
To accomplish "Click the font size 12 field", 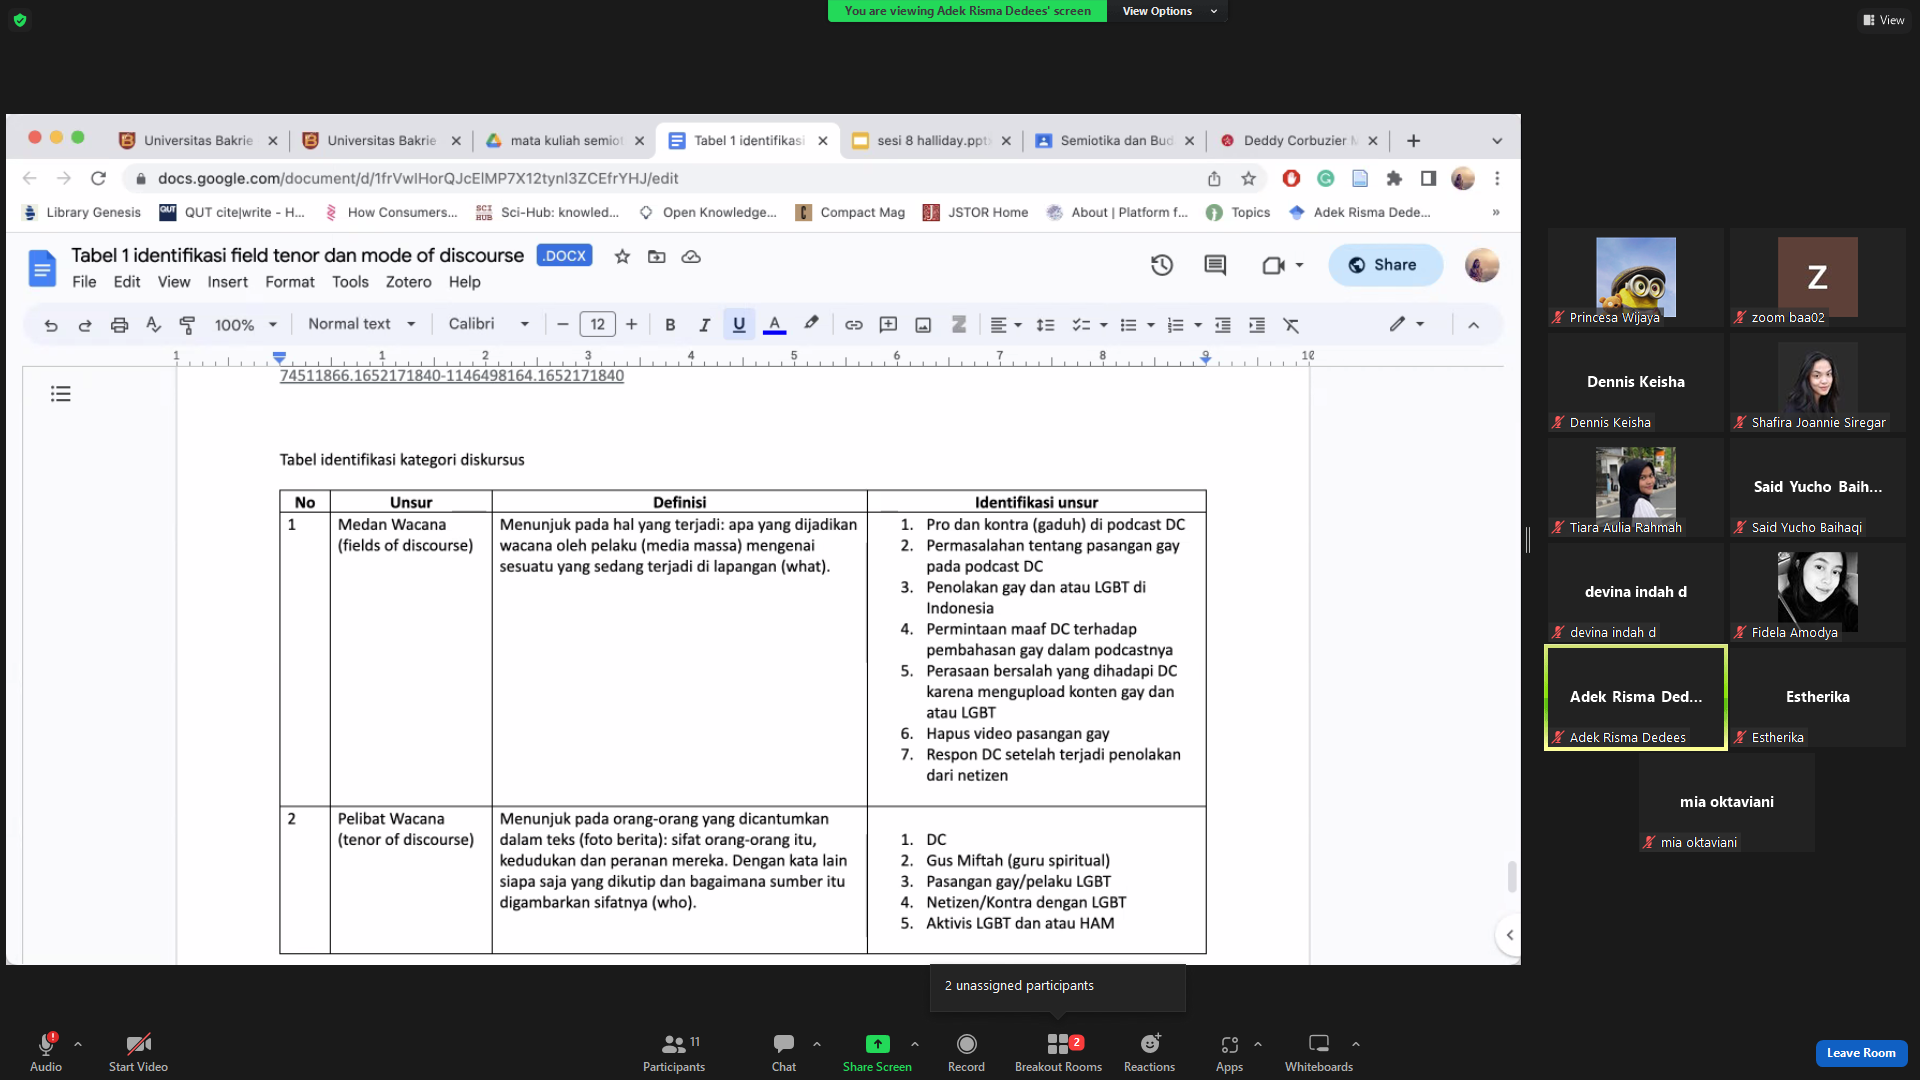I will (597, 325).
